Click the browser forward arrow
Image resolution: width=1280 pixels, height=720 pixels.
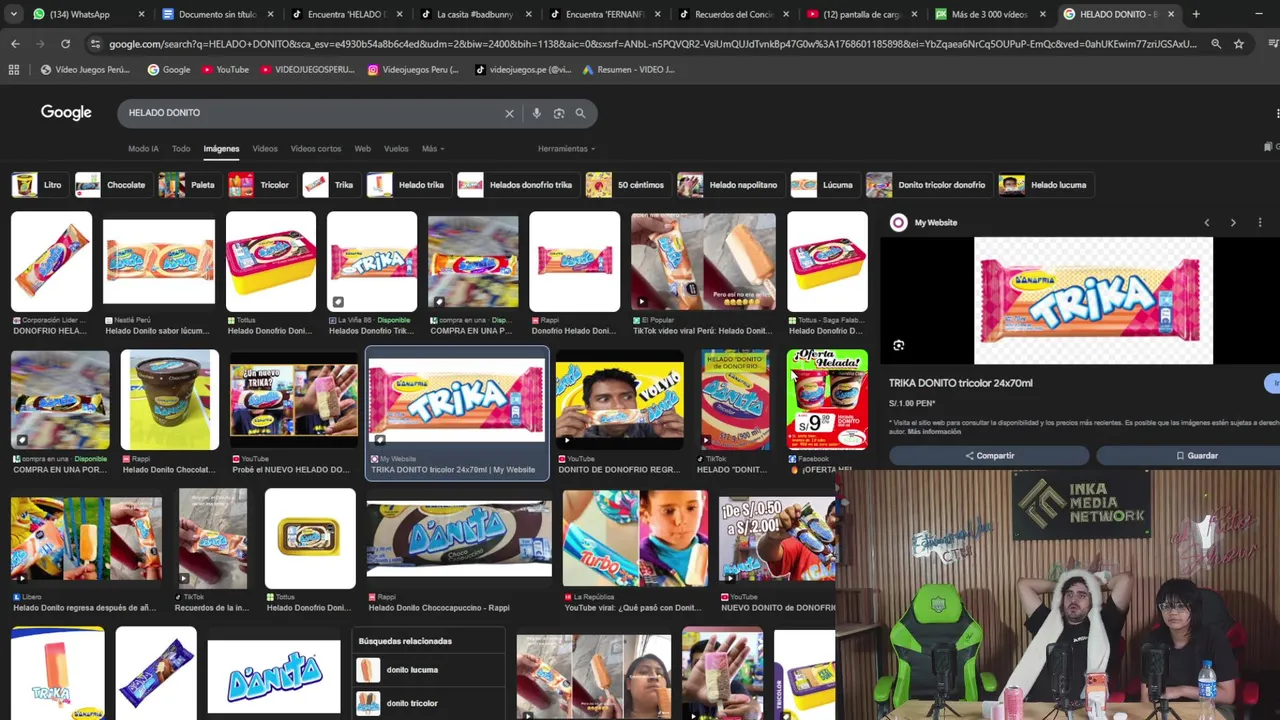click(40, 44)
